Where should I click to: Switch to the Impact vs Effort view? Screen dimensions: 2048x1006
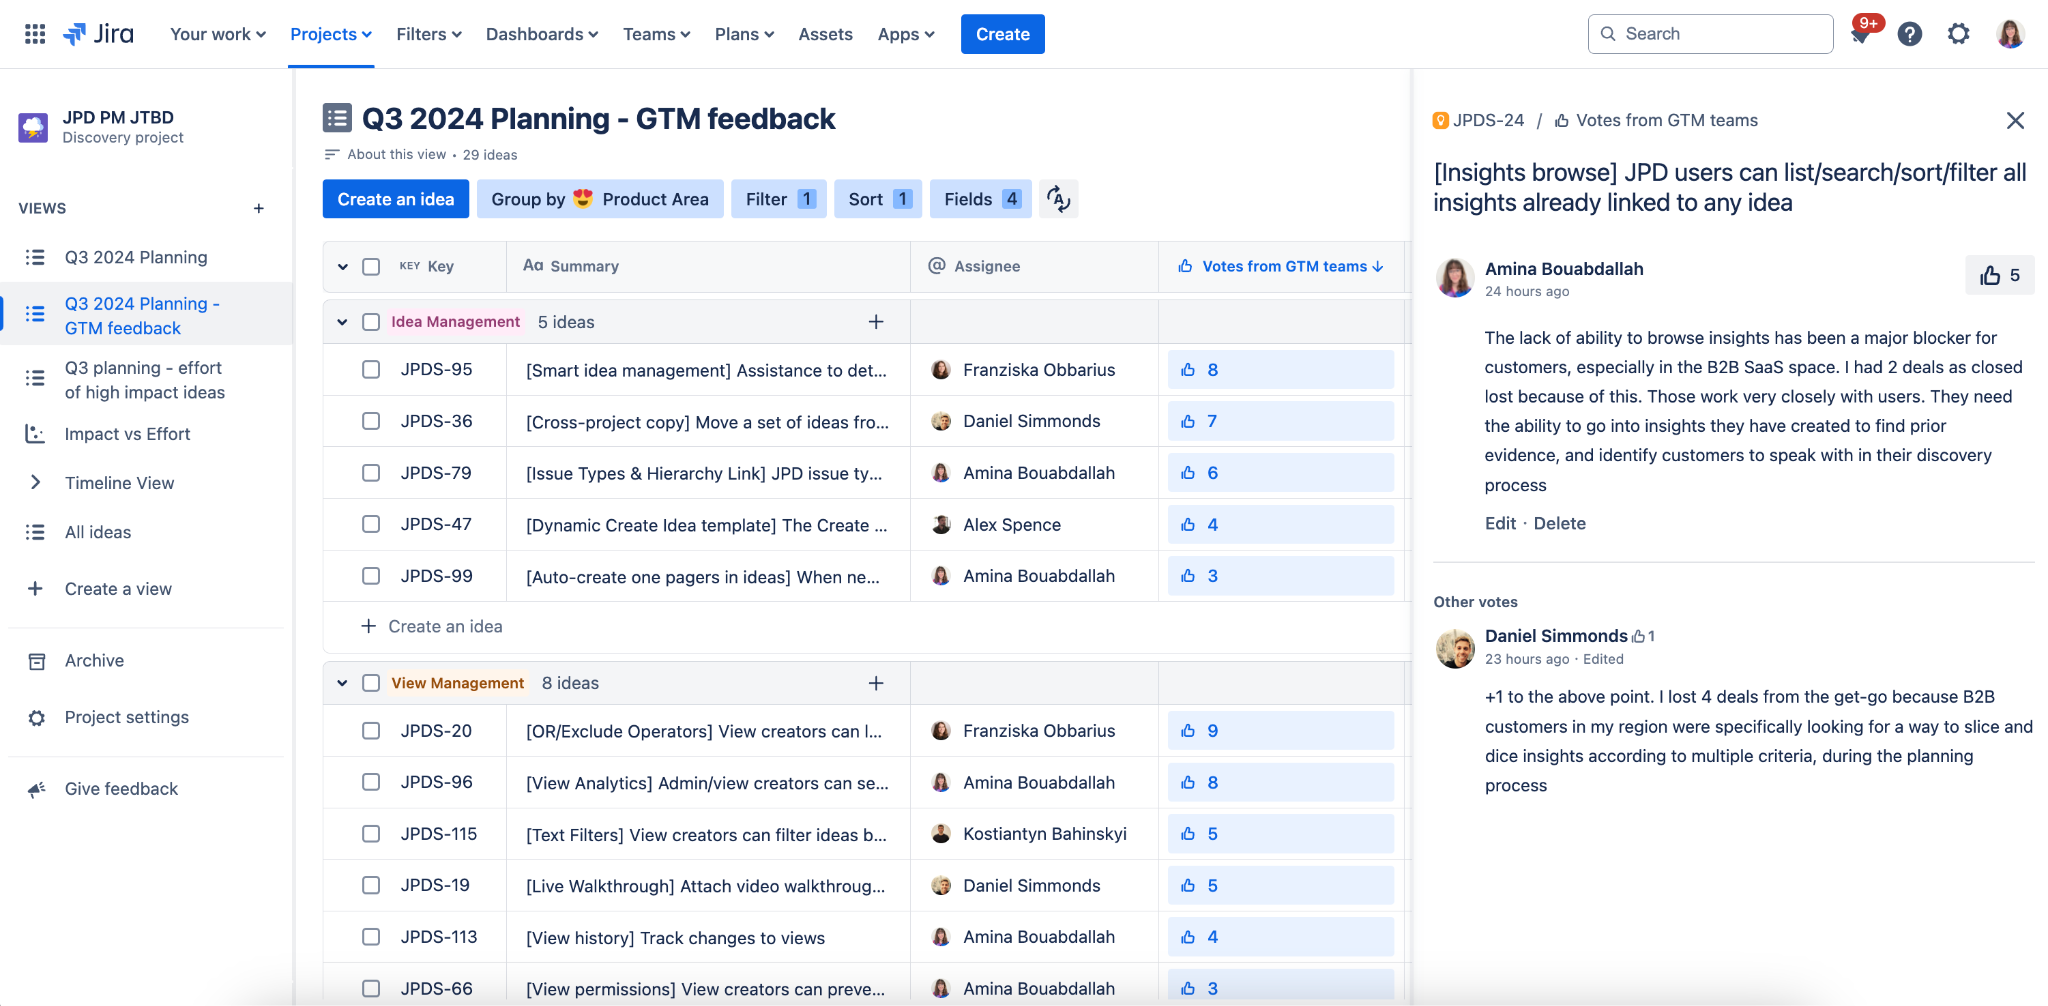pyautogui.click(x=127, y=434)
